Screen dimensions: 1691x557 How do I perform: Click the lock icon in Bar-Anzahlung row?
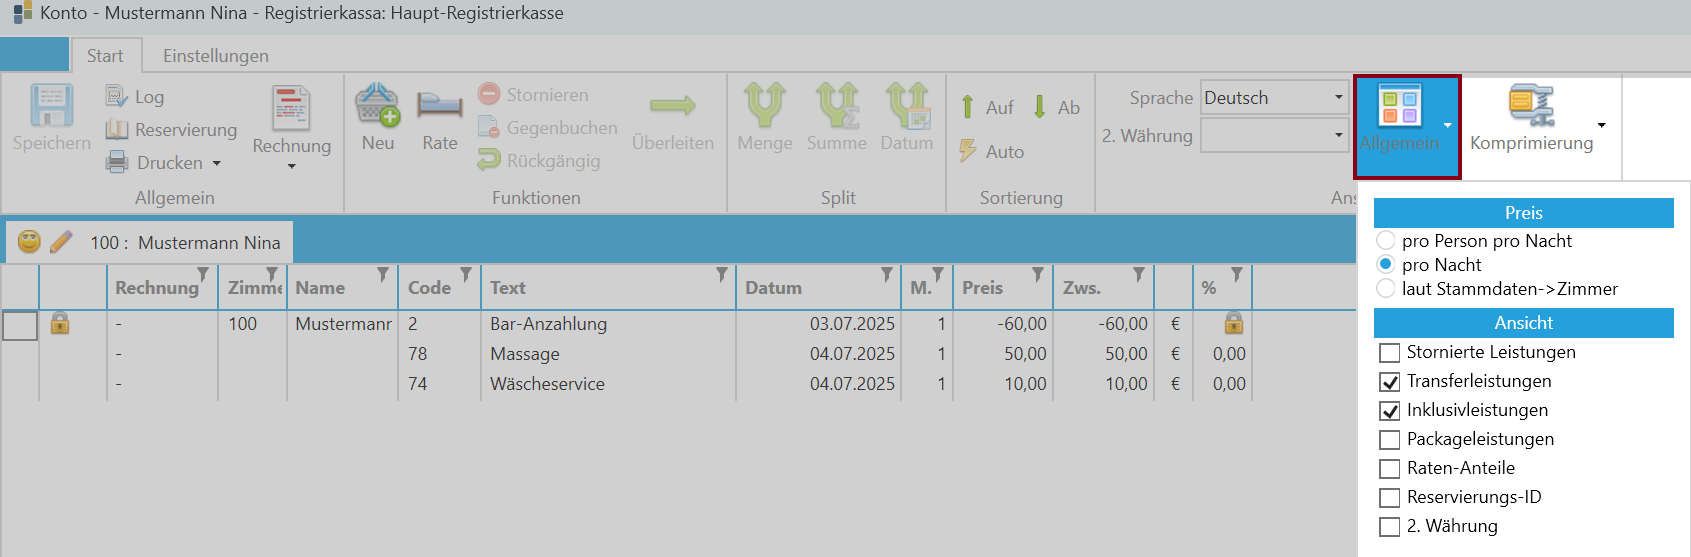[60, 323]
